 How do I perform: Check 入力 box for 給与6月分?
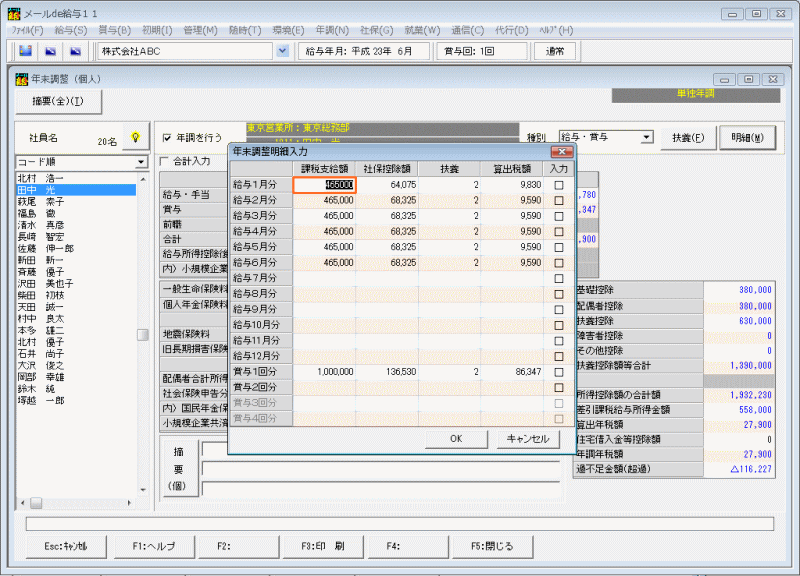(559, 263)
